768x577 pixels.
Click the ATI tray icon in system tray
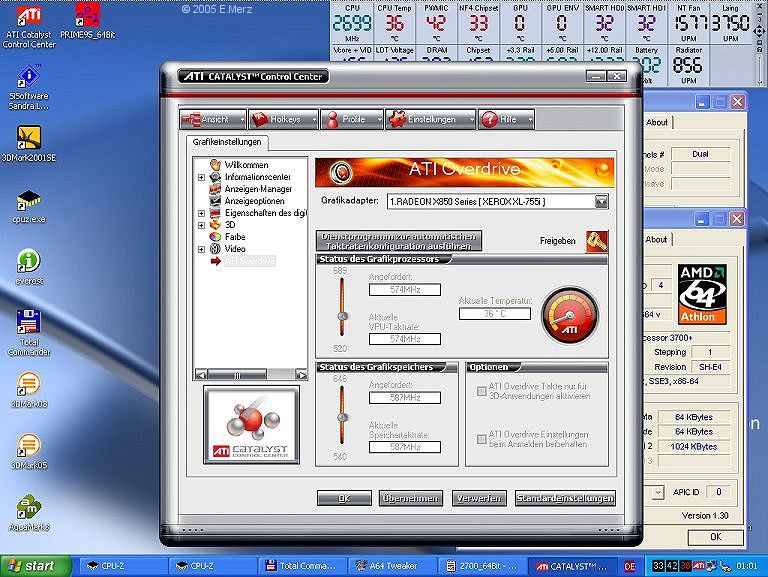pyautogui.click(x=698, y=566)
